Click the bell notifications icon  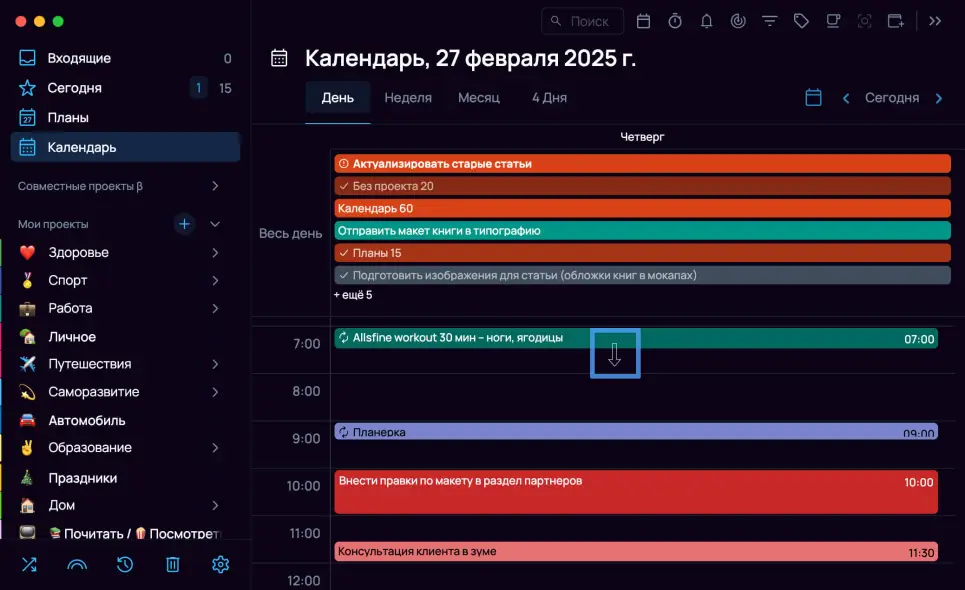pos(706,21)
